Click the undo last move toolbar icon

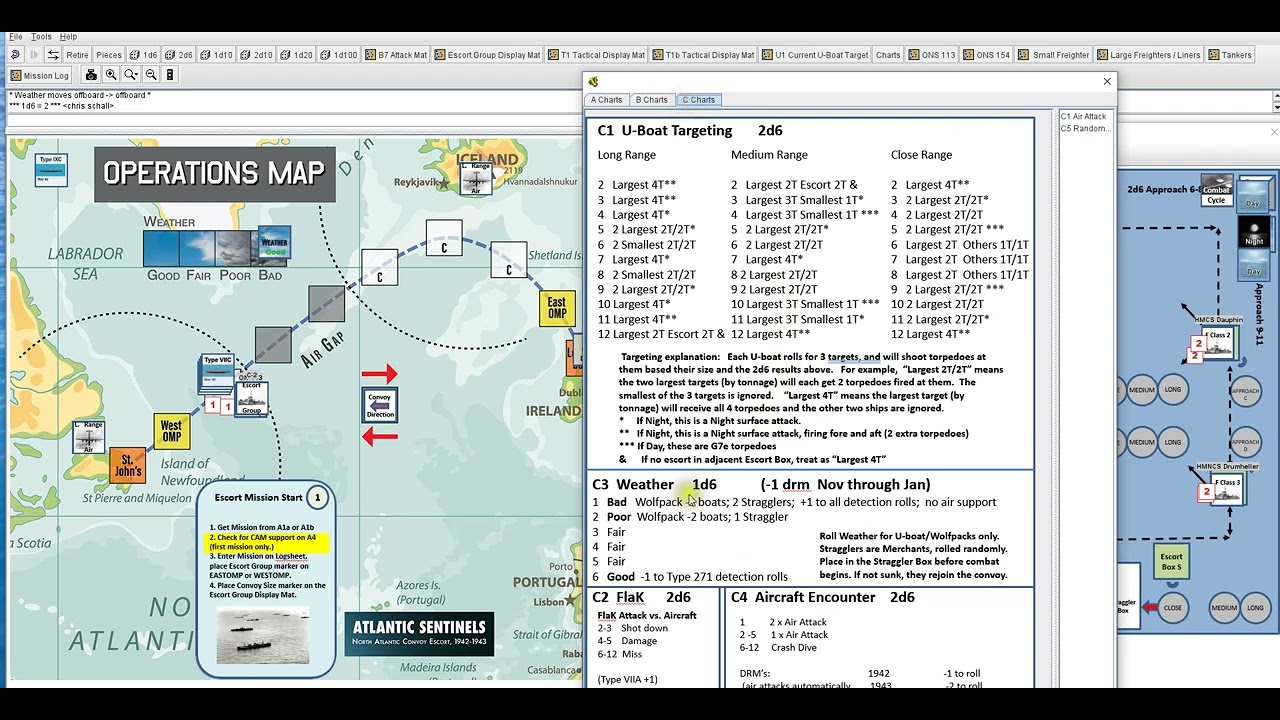pos(15,55)
